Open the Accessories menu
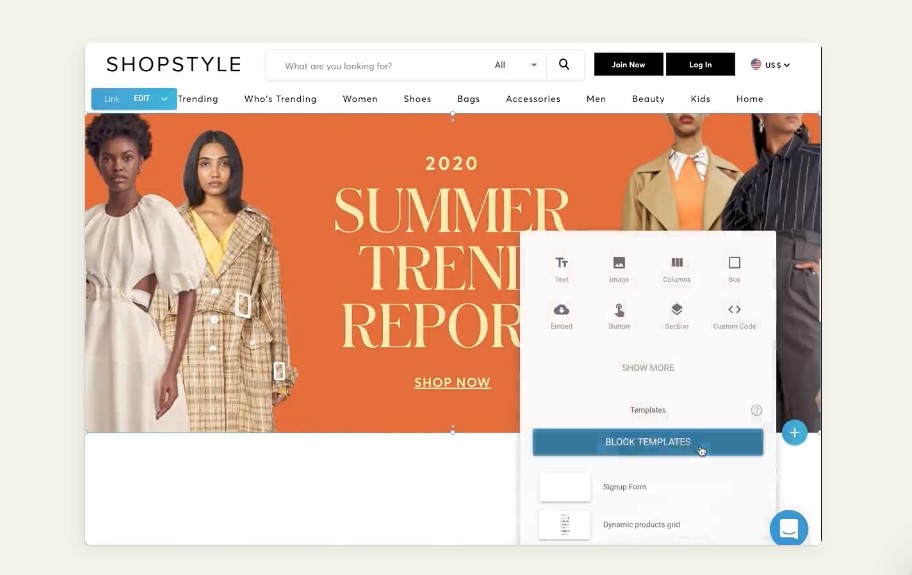This screenshot has height=575, width=912. click(533, 99)
